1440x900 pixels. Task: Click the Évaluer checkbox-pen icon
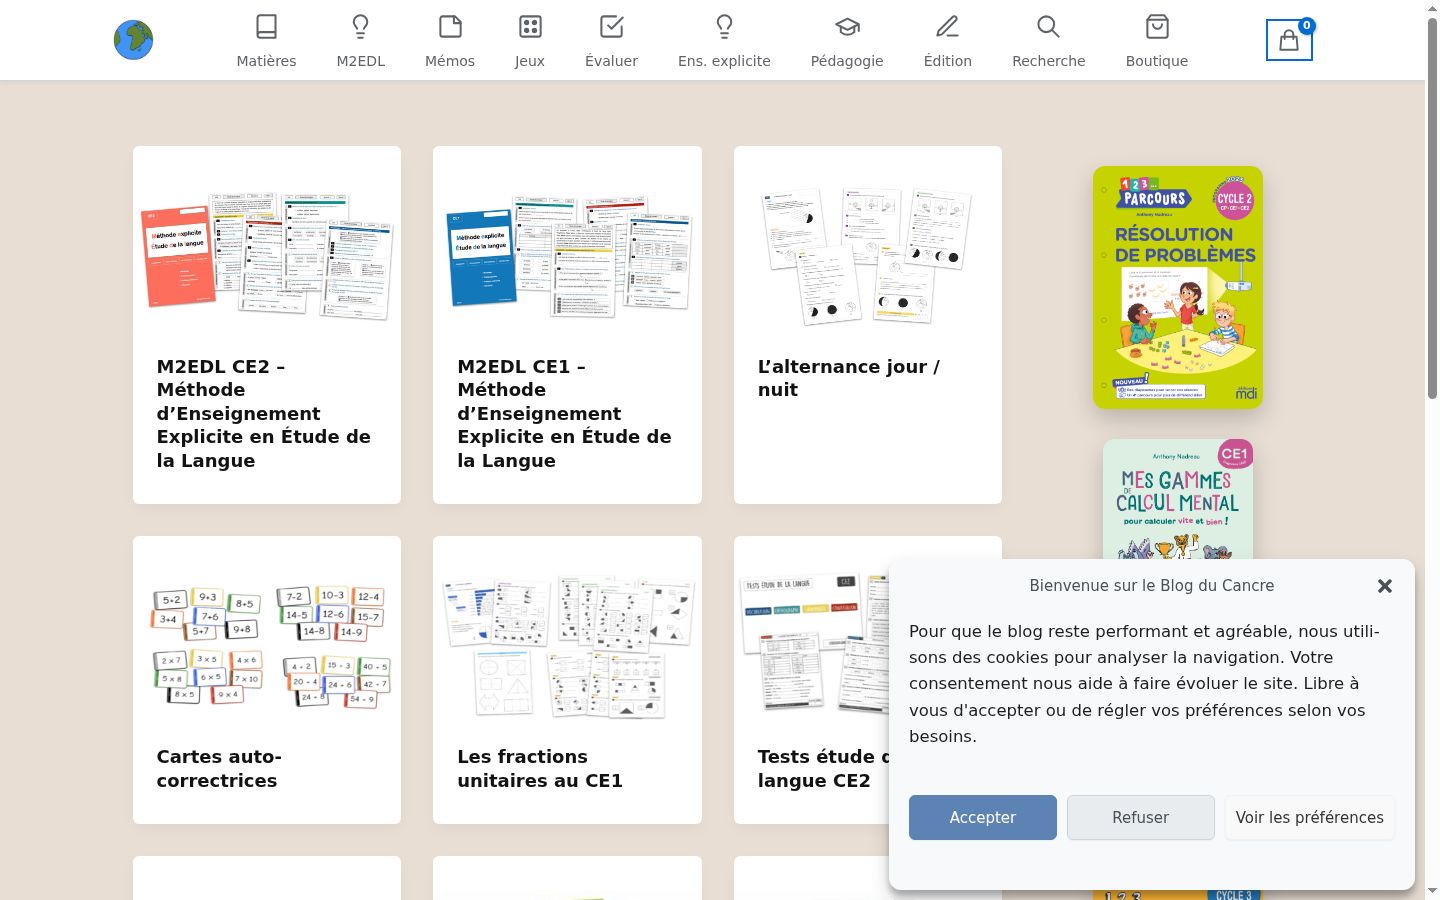[x=611, y=26]
